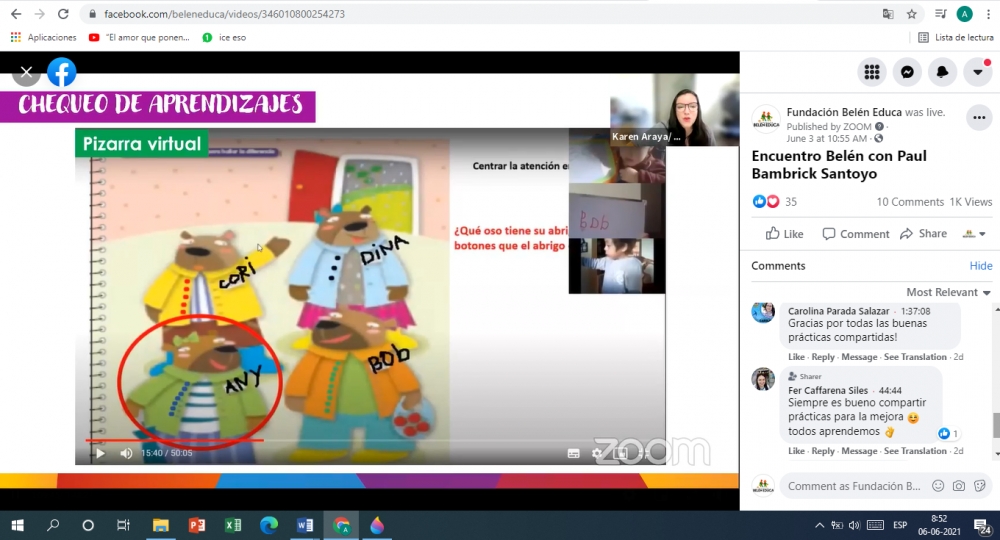
Task: Jump to 1:37:08 timestamp in comment
Action: coord(915,311)
